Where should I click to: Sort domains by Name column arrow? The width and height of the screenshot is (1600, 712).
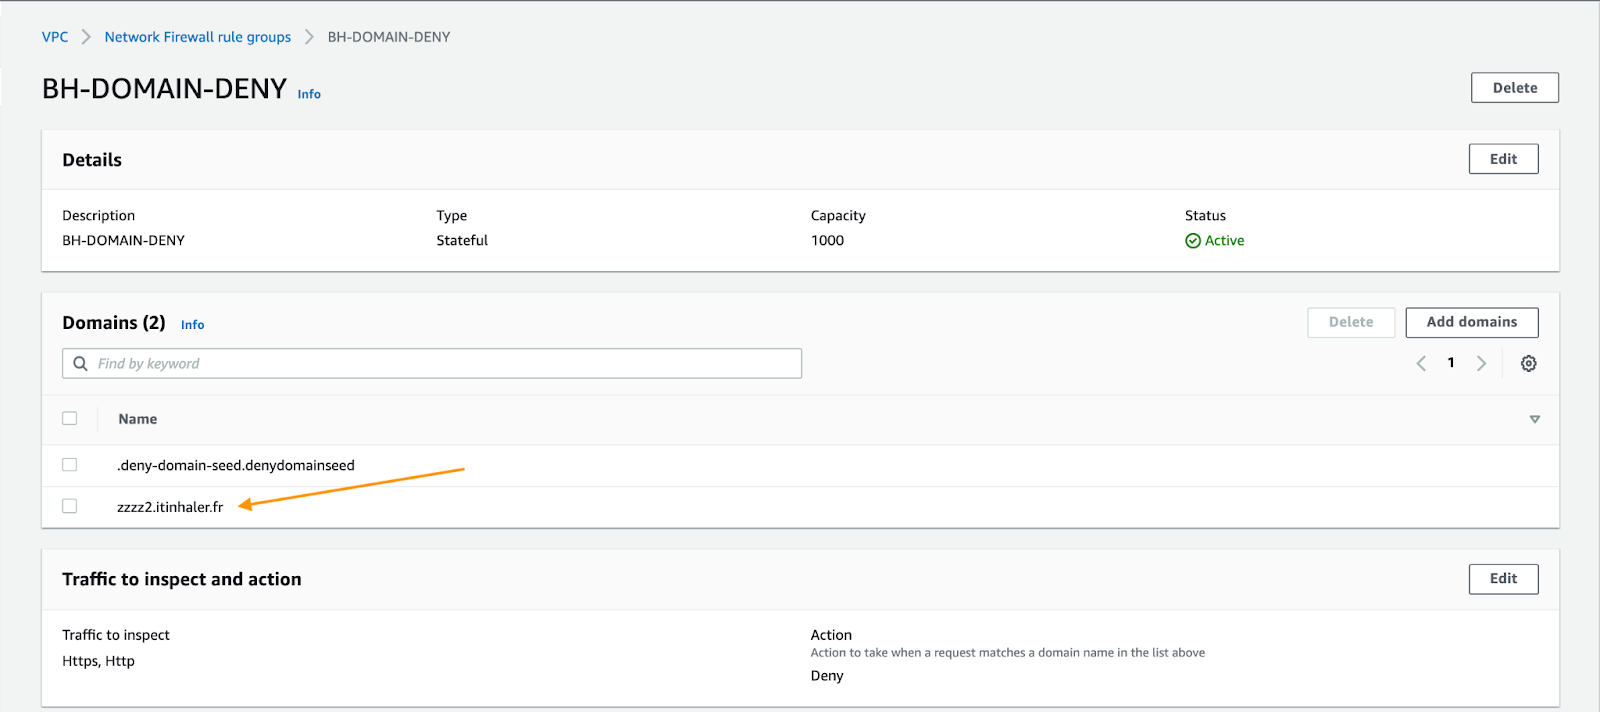coord(1534,420)
